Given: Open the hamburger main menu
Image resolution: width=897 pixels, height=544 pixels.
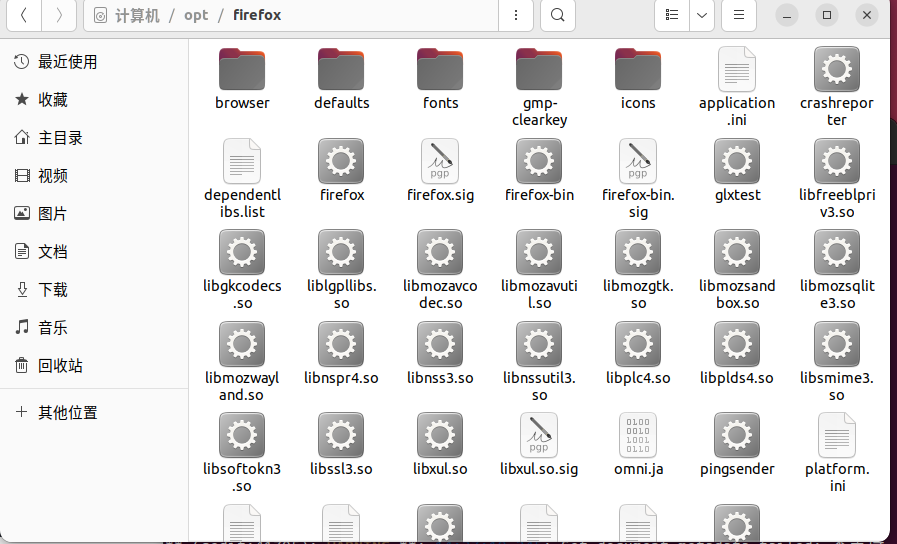Looking at the screenshot, I should (x=739, y=15).
